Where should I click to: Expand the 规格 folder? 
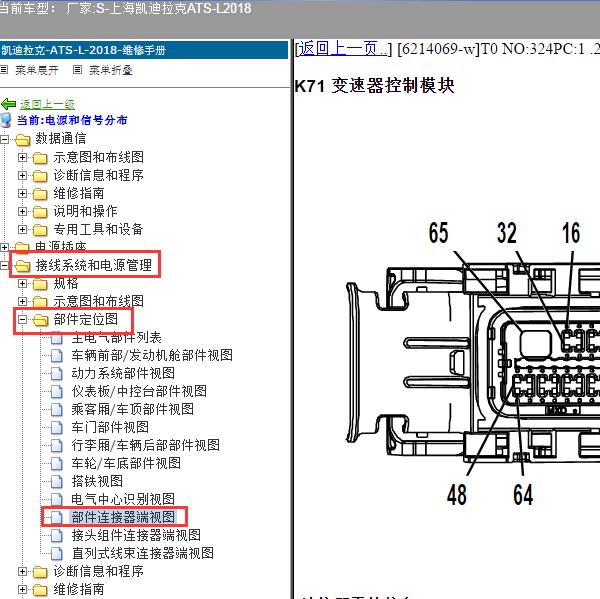22,284
